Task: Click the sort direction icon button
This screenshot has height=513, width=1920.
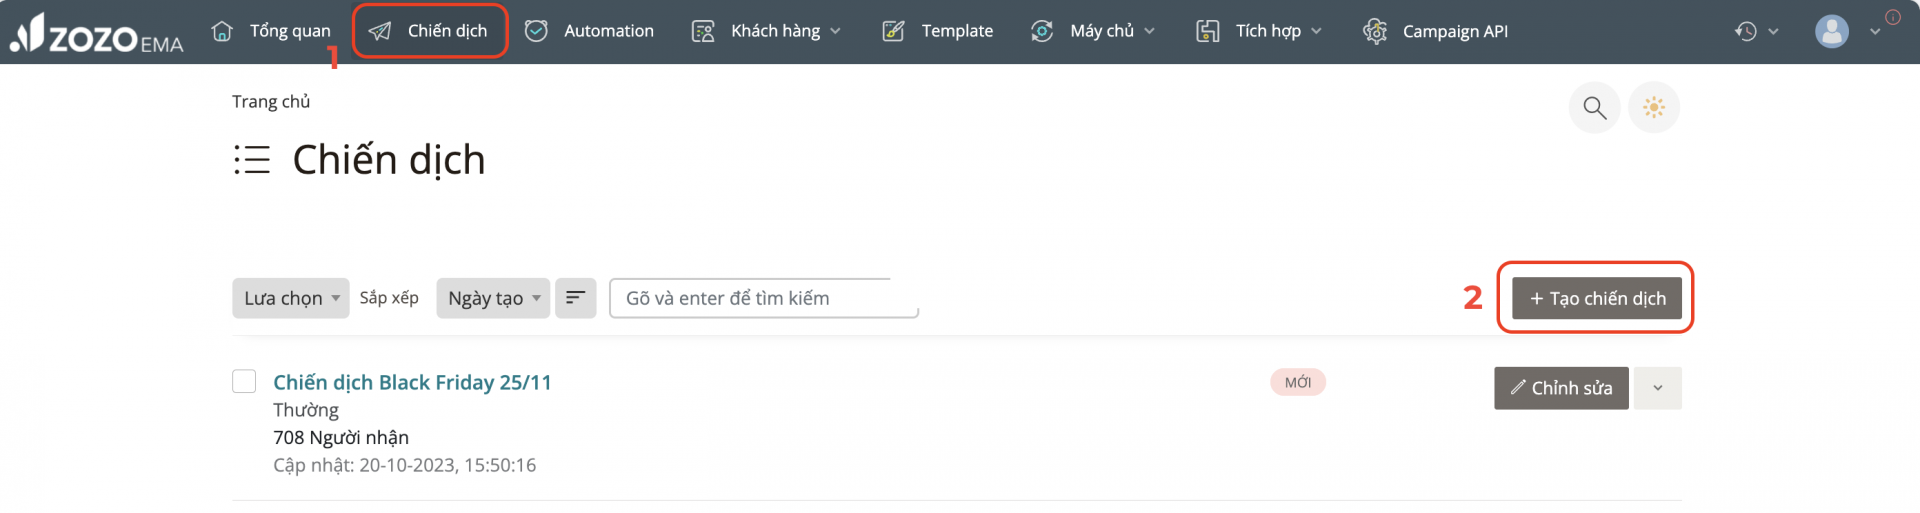Action: click(x=575, y=298)
